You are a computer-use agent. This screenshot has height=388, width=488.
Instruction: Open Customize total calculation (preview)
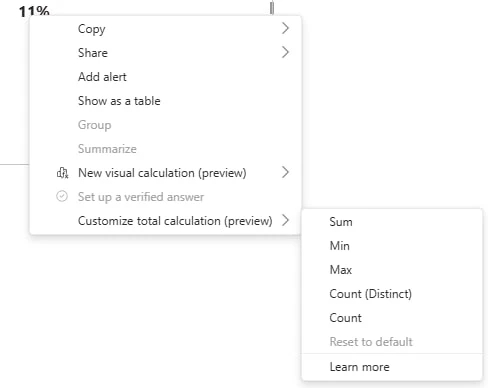pyautogui.click(x=165, y=221)
